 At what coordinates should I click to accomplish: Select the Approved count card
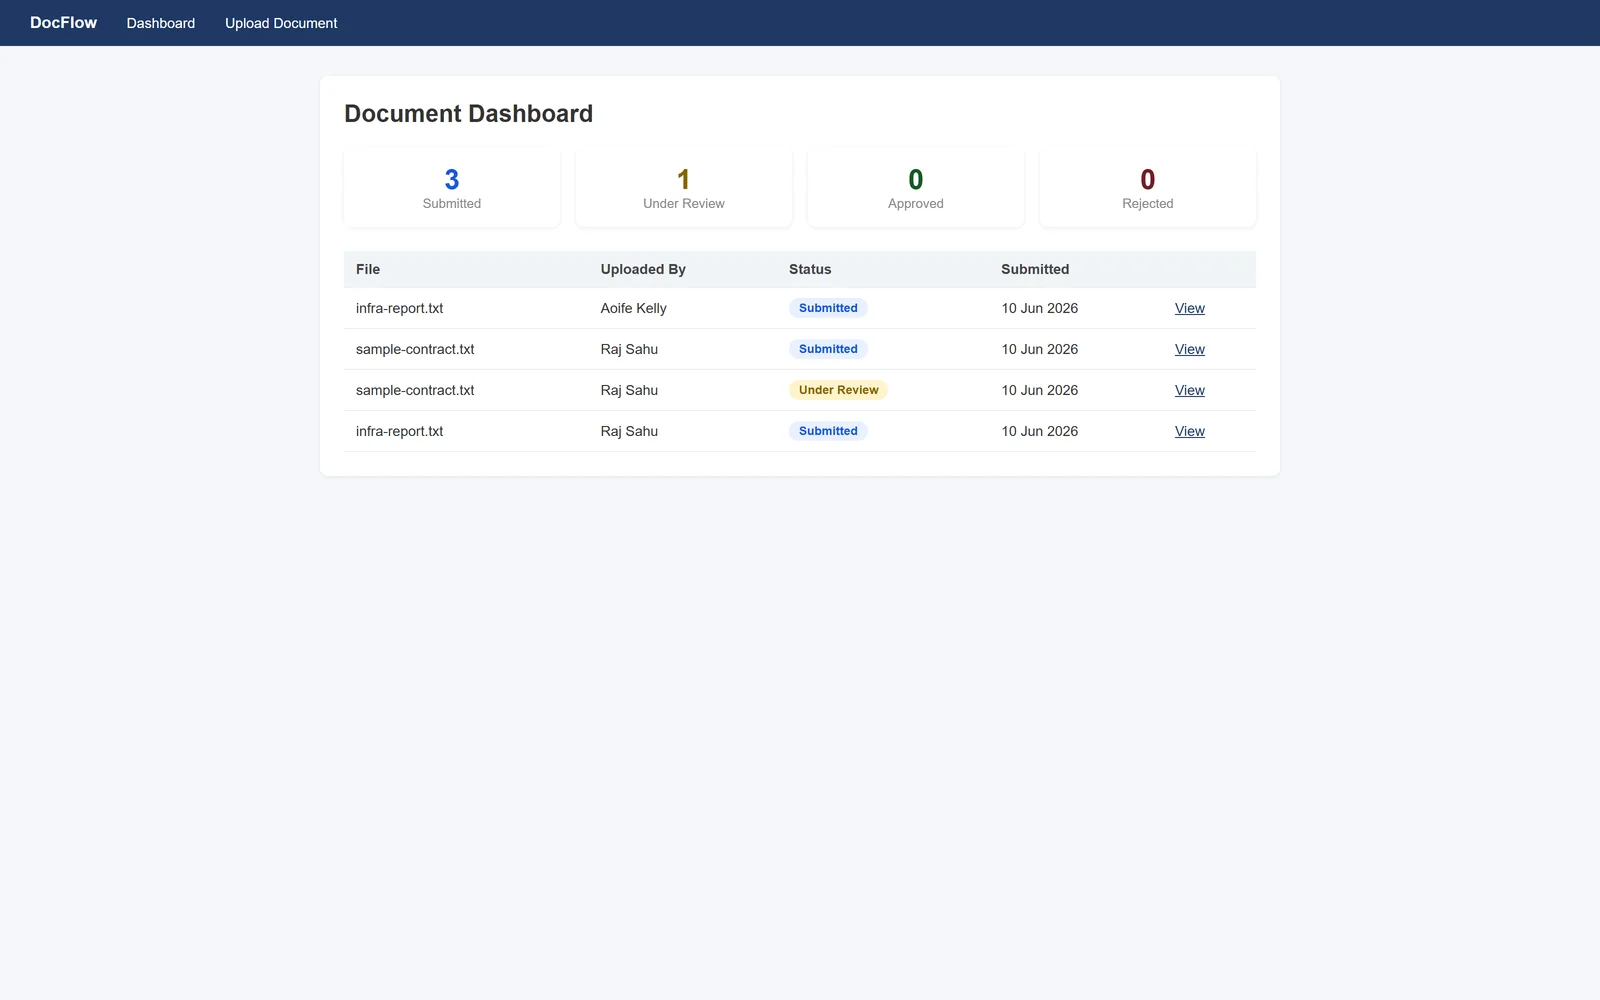click(916, 188)
